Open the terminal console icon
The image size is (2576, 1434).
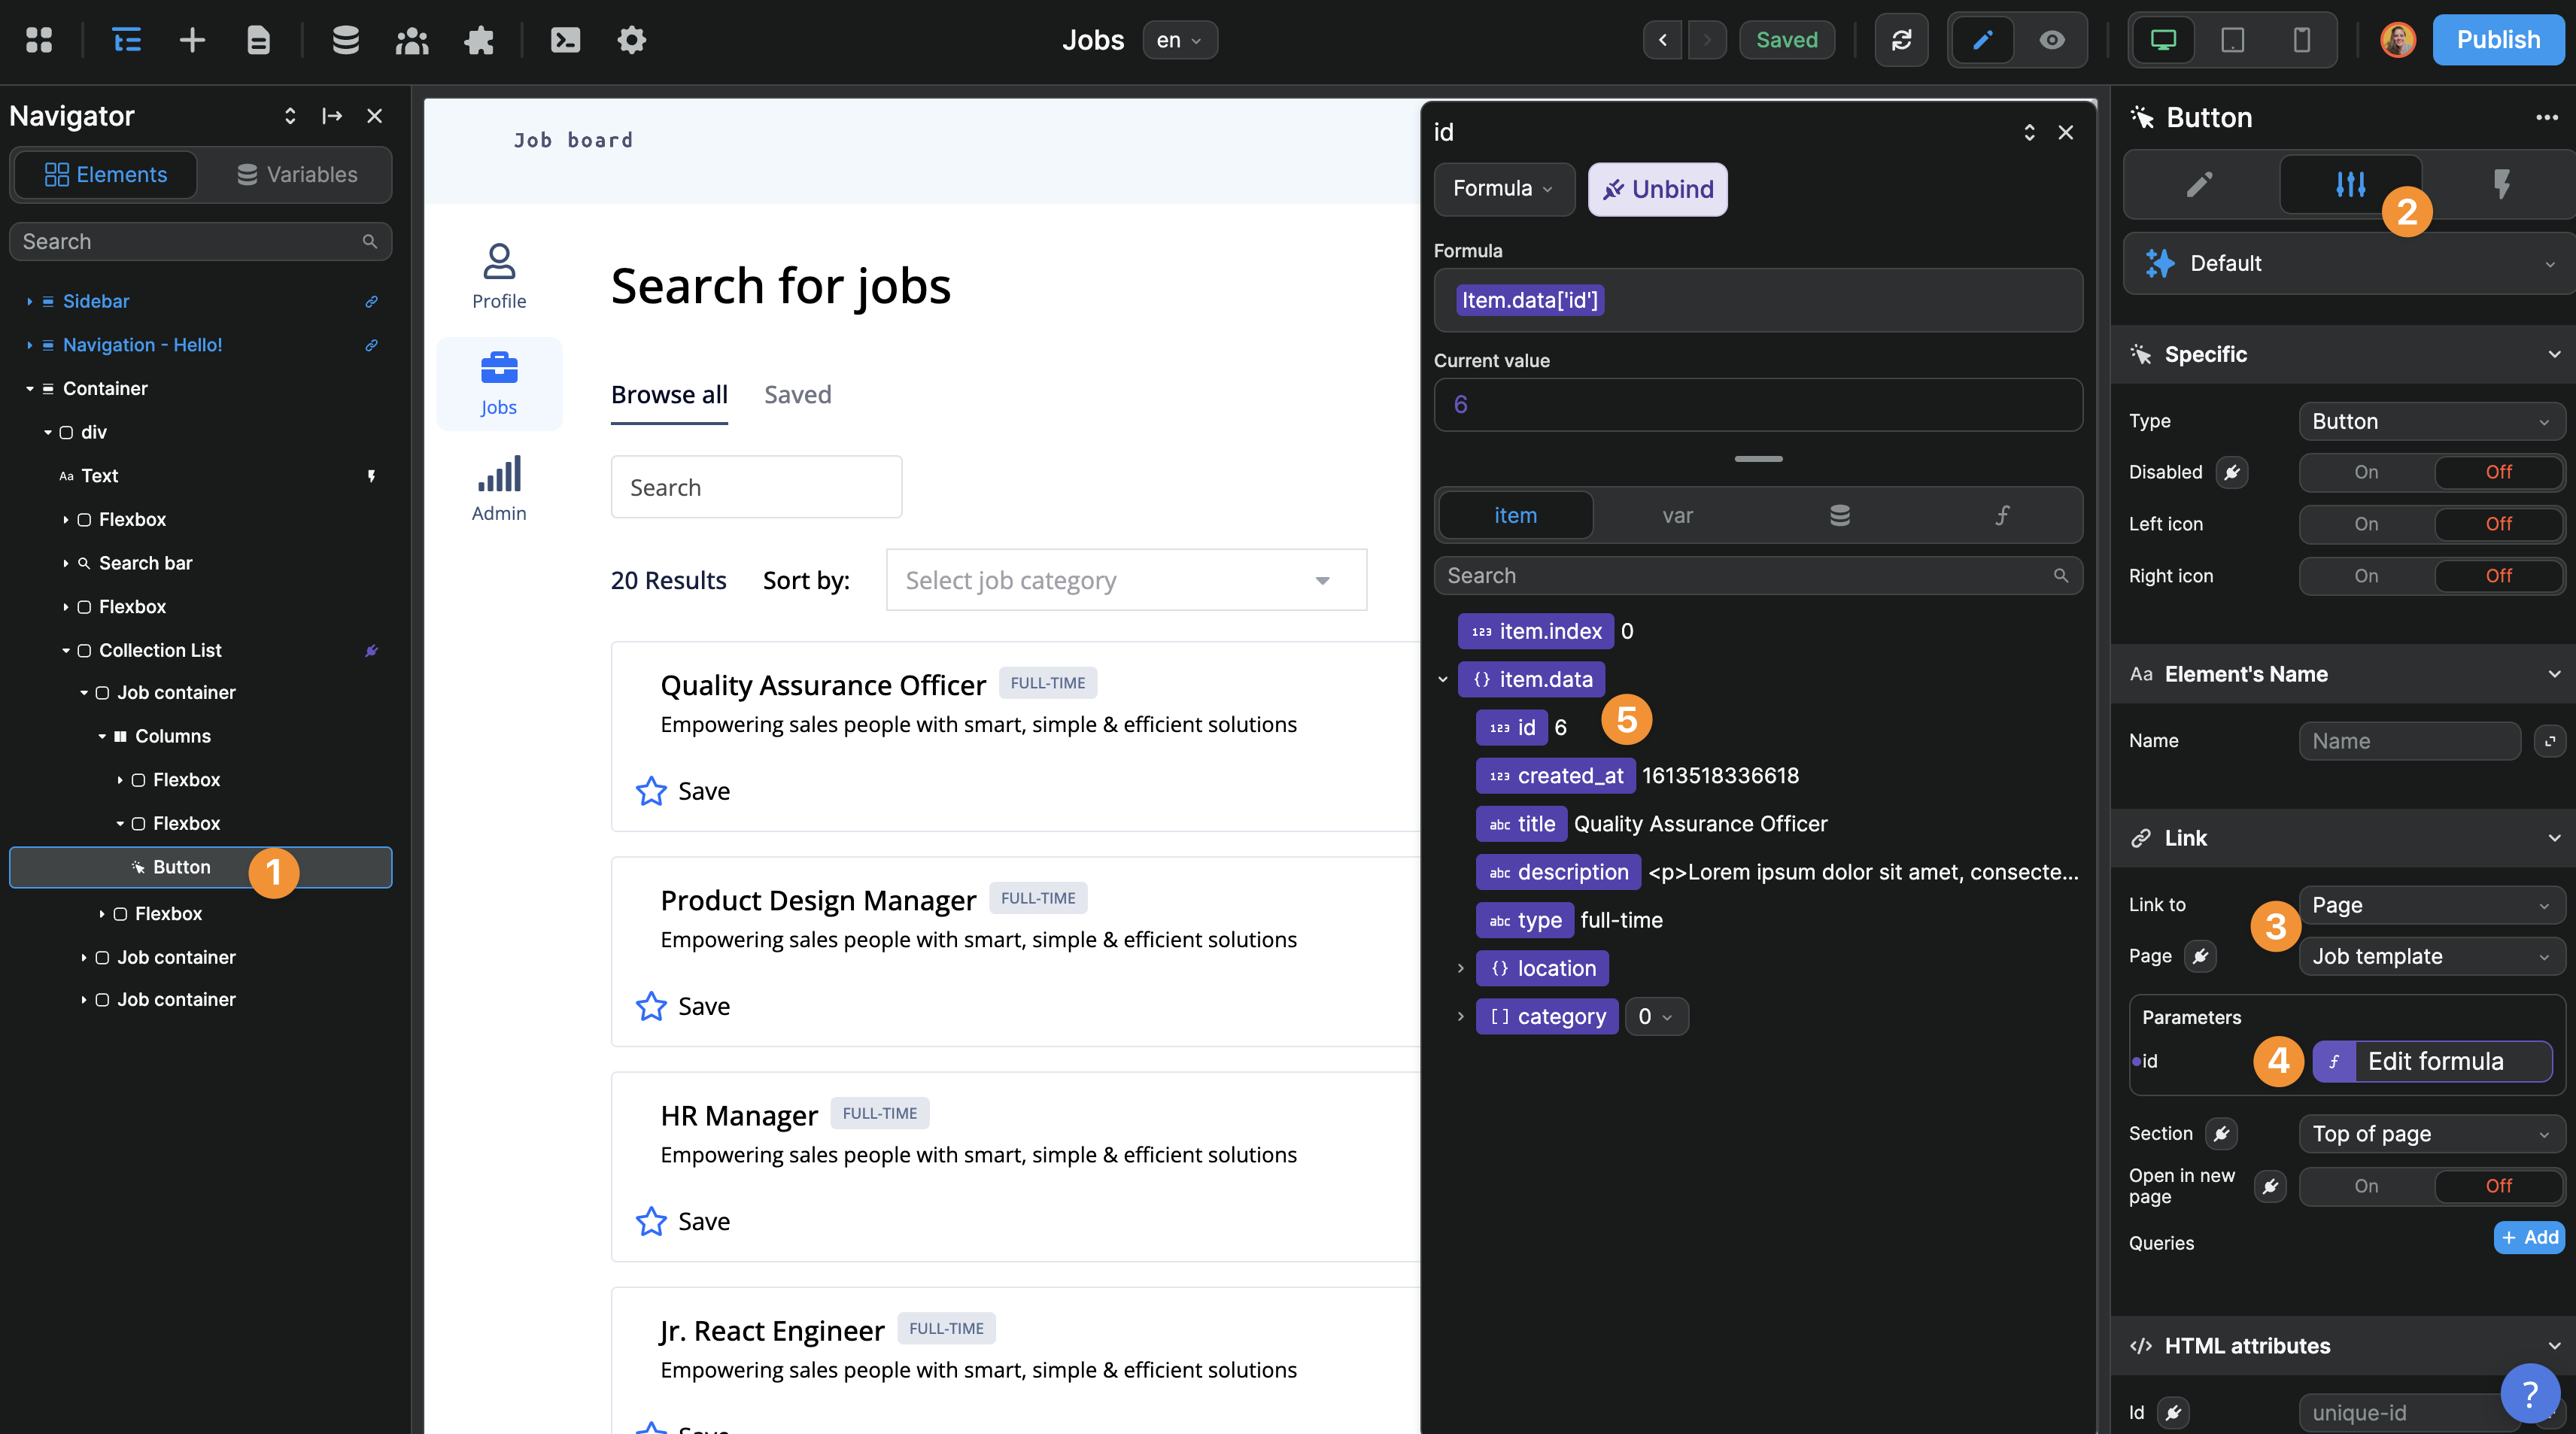pos(564,40)
